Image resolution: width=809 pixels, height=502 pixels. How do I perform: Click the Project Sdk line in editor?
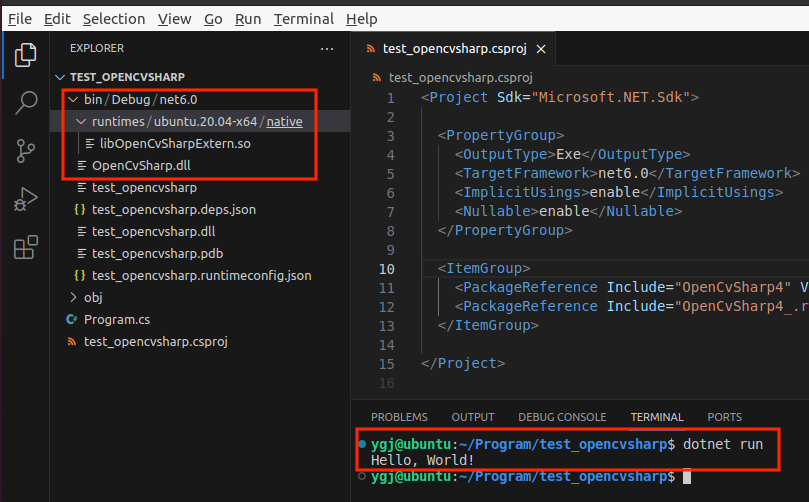tap(560, 98)
